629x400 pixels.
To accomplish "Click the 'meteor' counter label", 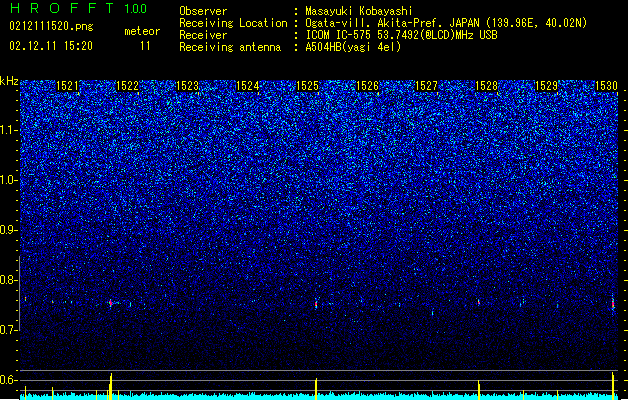I will click(x=142, y=31).
